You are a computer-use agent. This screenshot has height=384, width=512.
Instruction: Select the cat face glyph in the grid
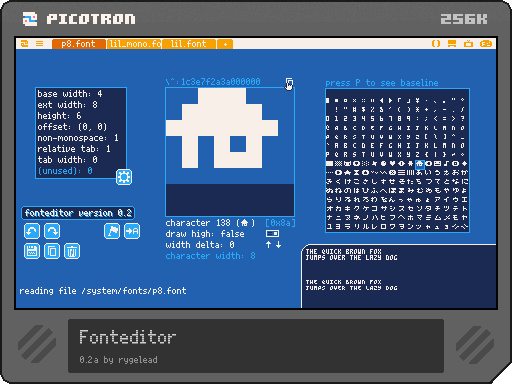click(x=348, y=164)
